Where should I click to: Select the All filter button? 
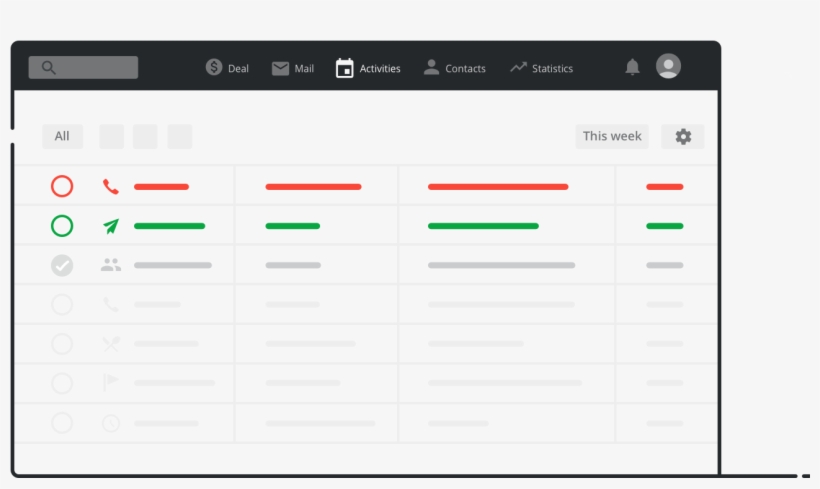click(62, 137)
